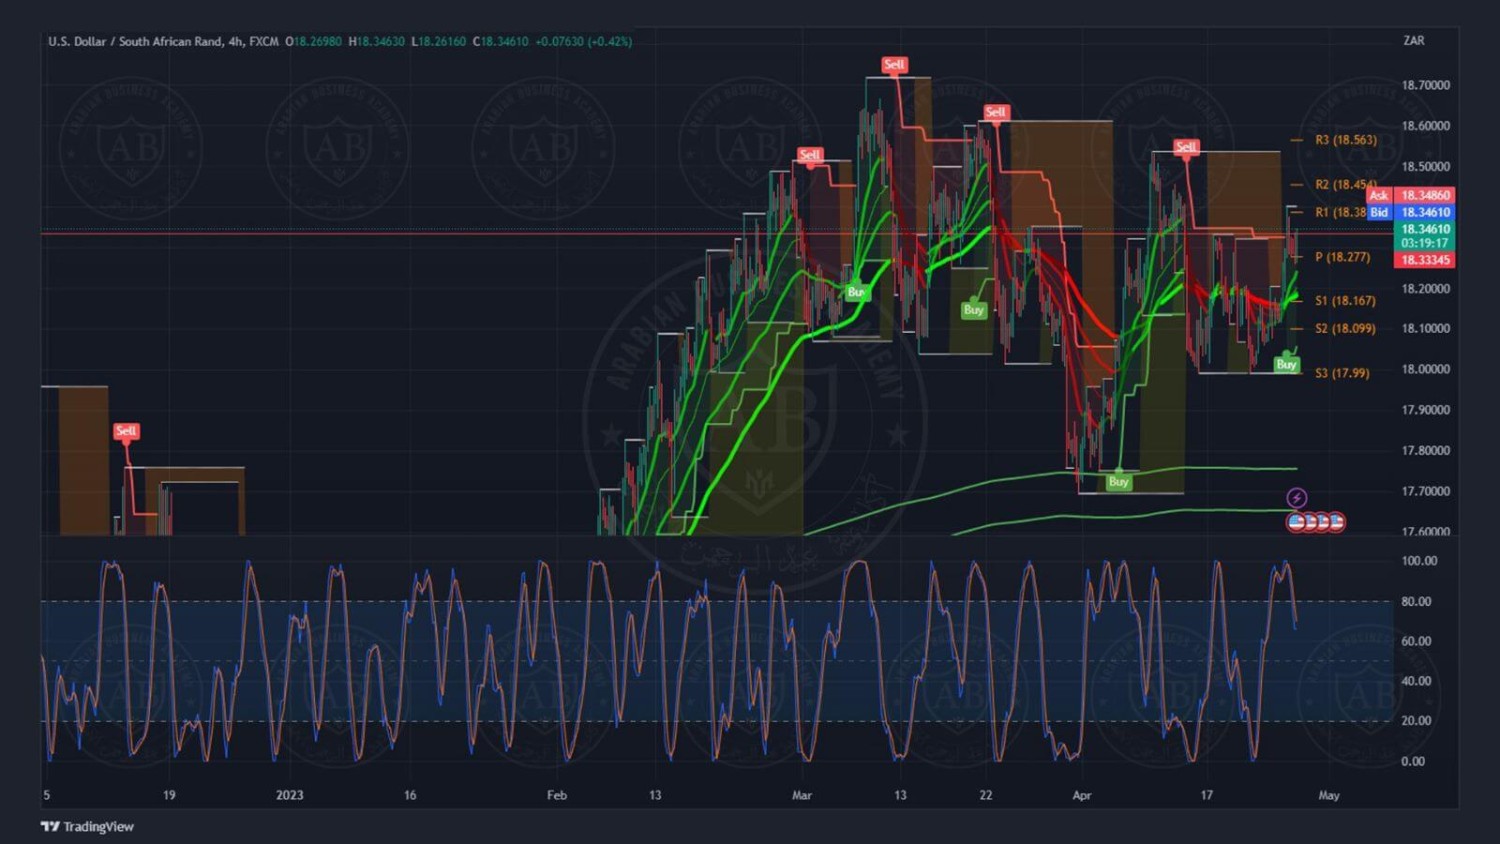1500x844 pixels.
Task: Click the Sell signal label from December
Action: (x=126, y=431)
